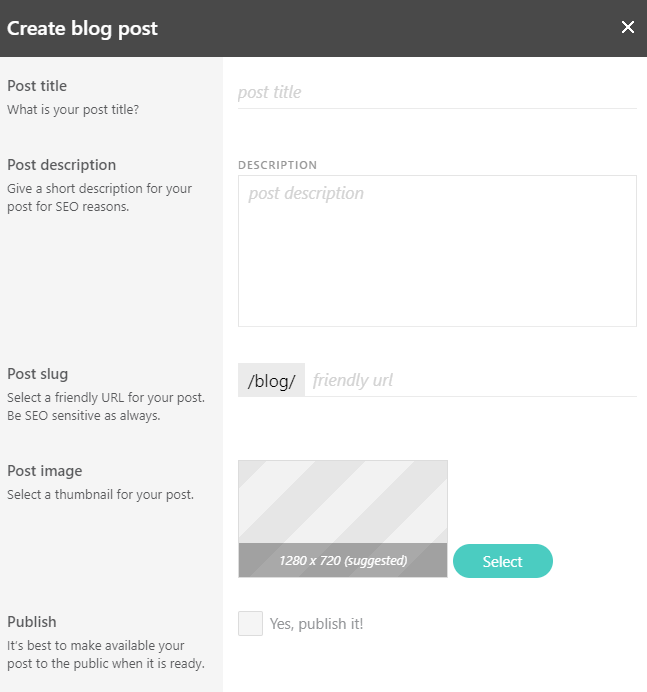Click the 'Create blog post' dialog title
The image size is (647, 692).
[82, 28]
